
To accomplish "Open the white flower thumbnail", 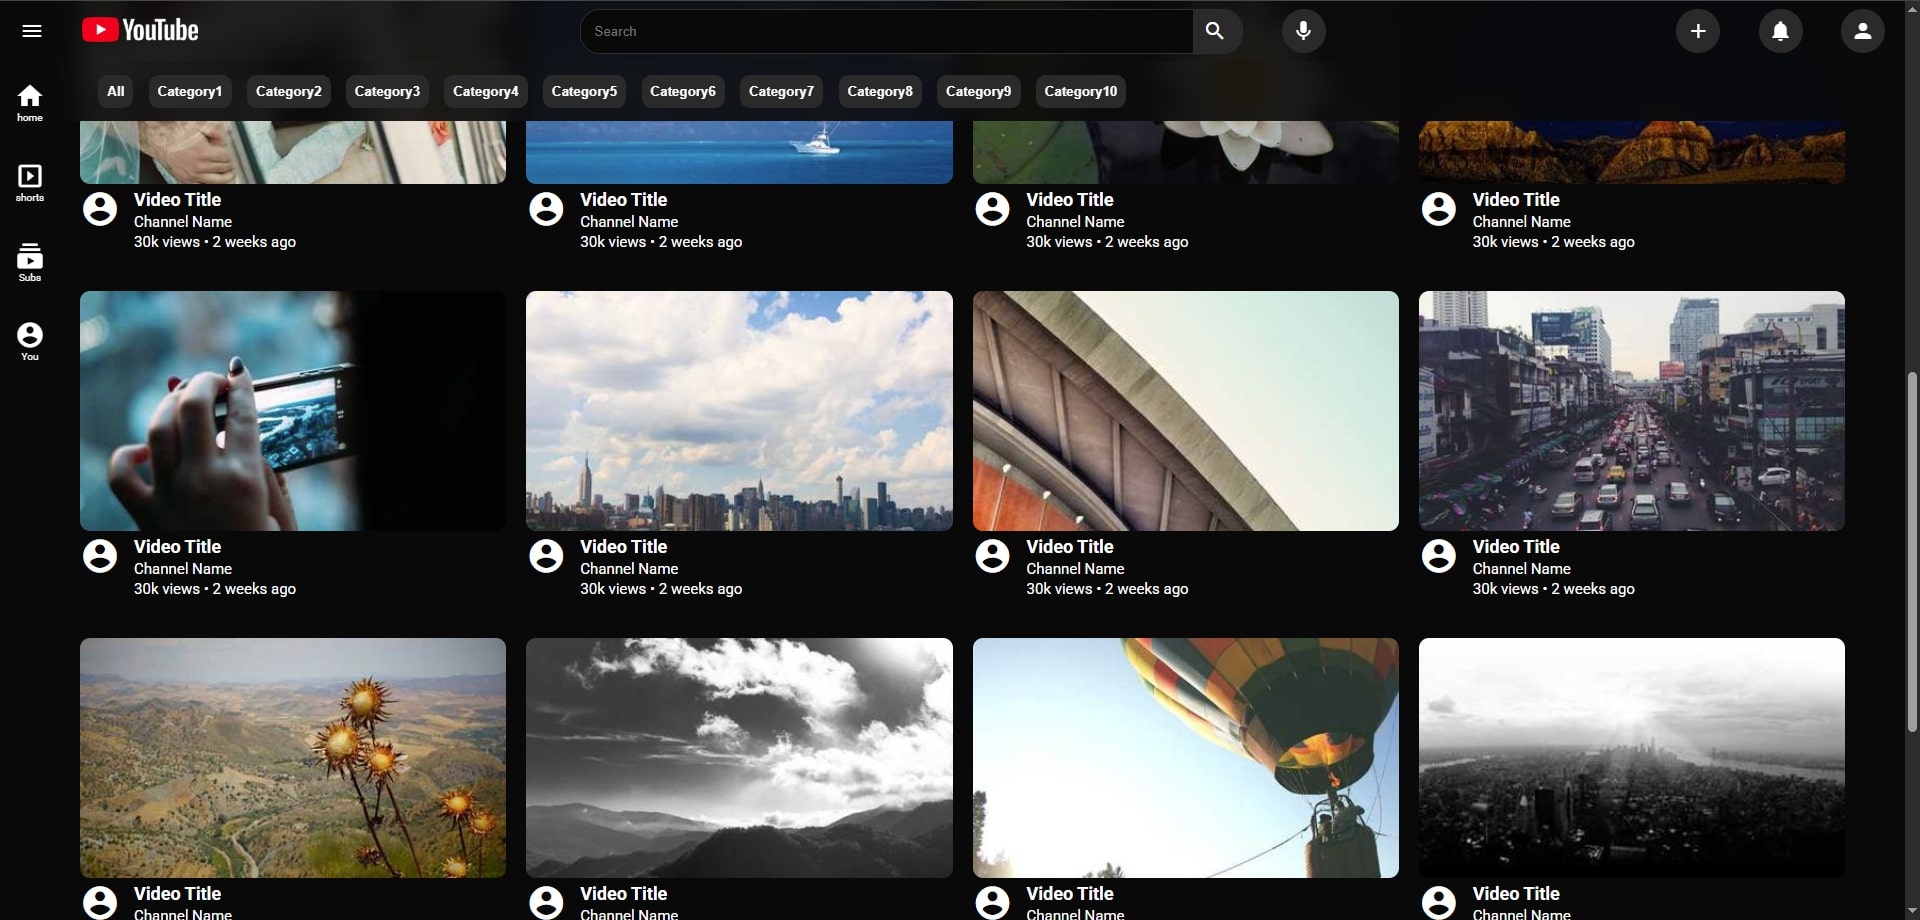I will click(1186, 152).
